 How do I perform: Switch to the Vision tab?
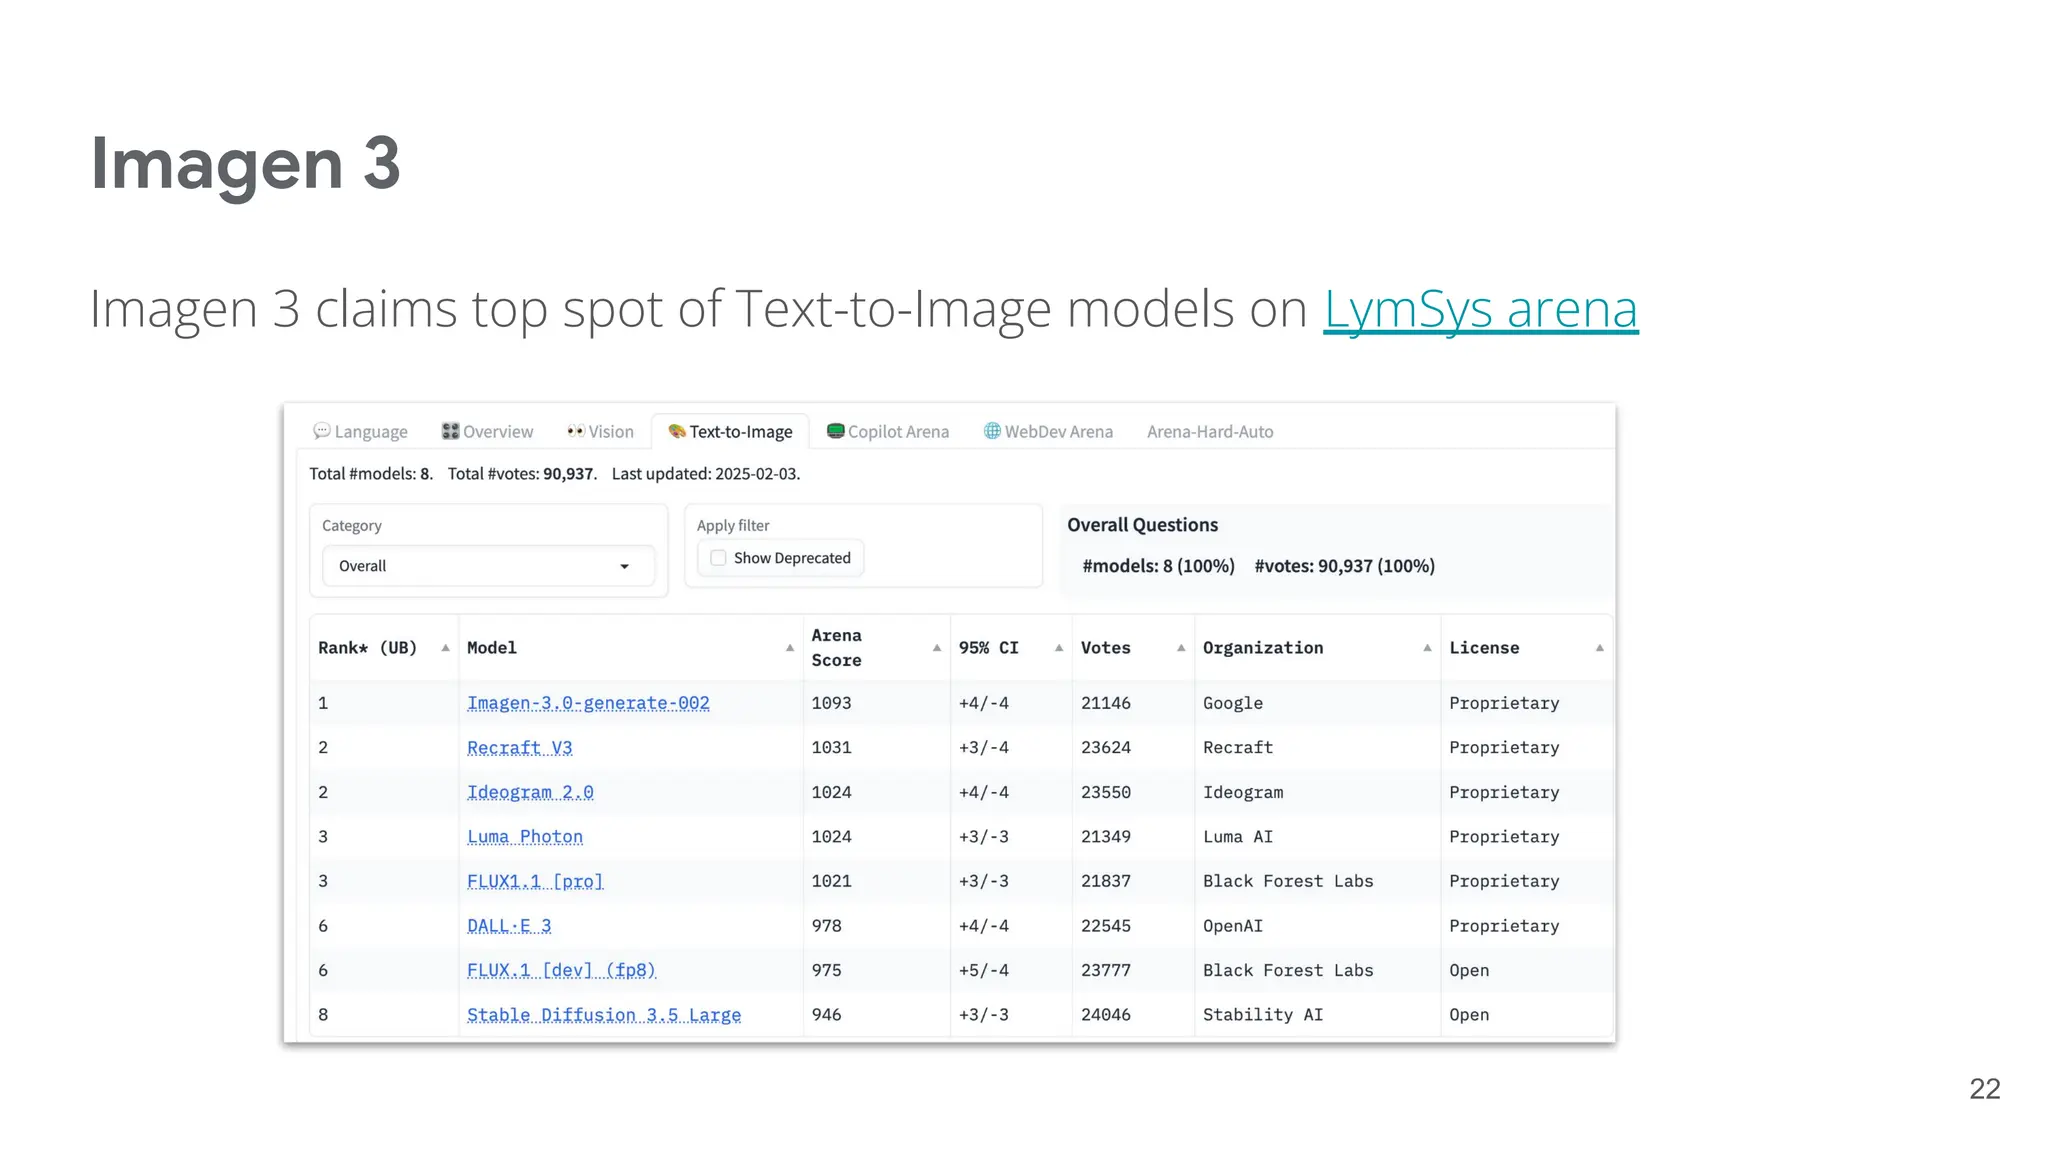tap(600, 431)
